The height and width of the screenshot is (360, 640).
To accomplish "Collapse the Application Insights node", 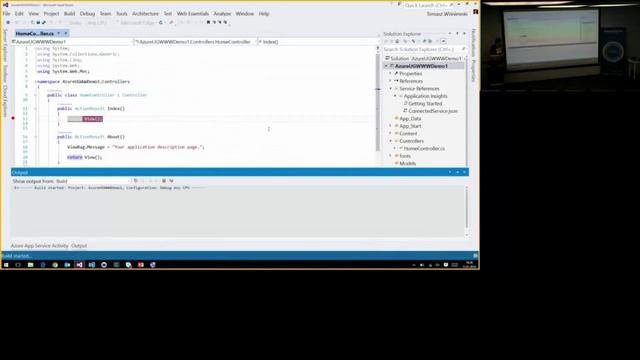I will (395, 96).
